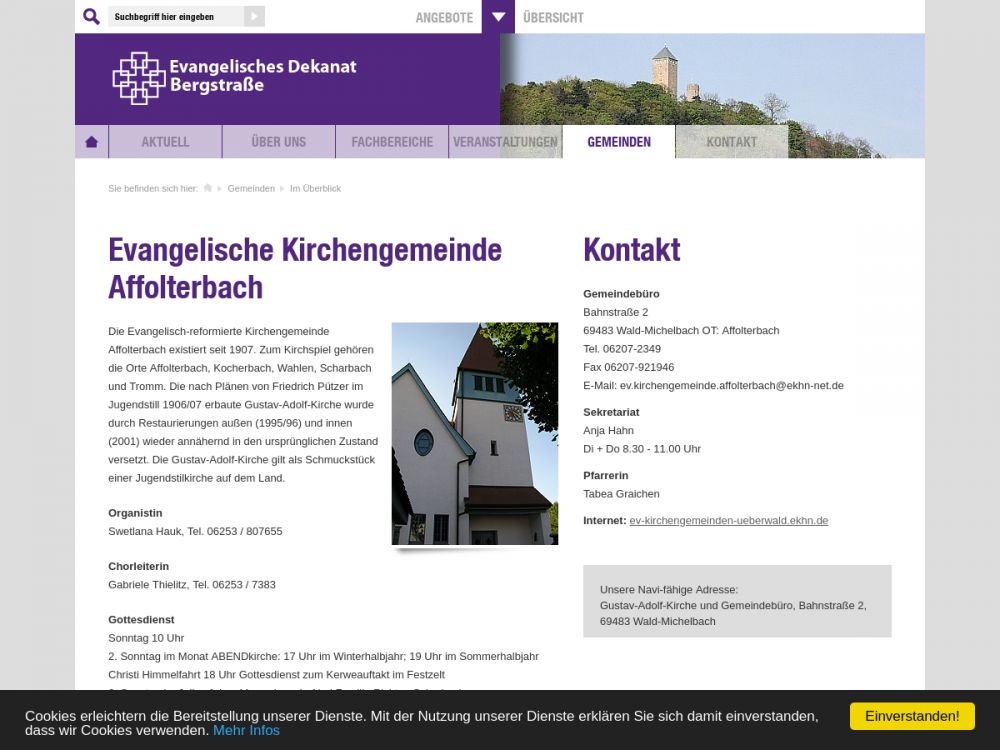The width and height of the screenshot is (1000, 750).
Task: Click the breadcrumb home icon
Action: click(x=208, y=188)
